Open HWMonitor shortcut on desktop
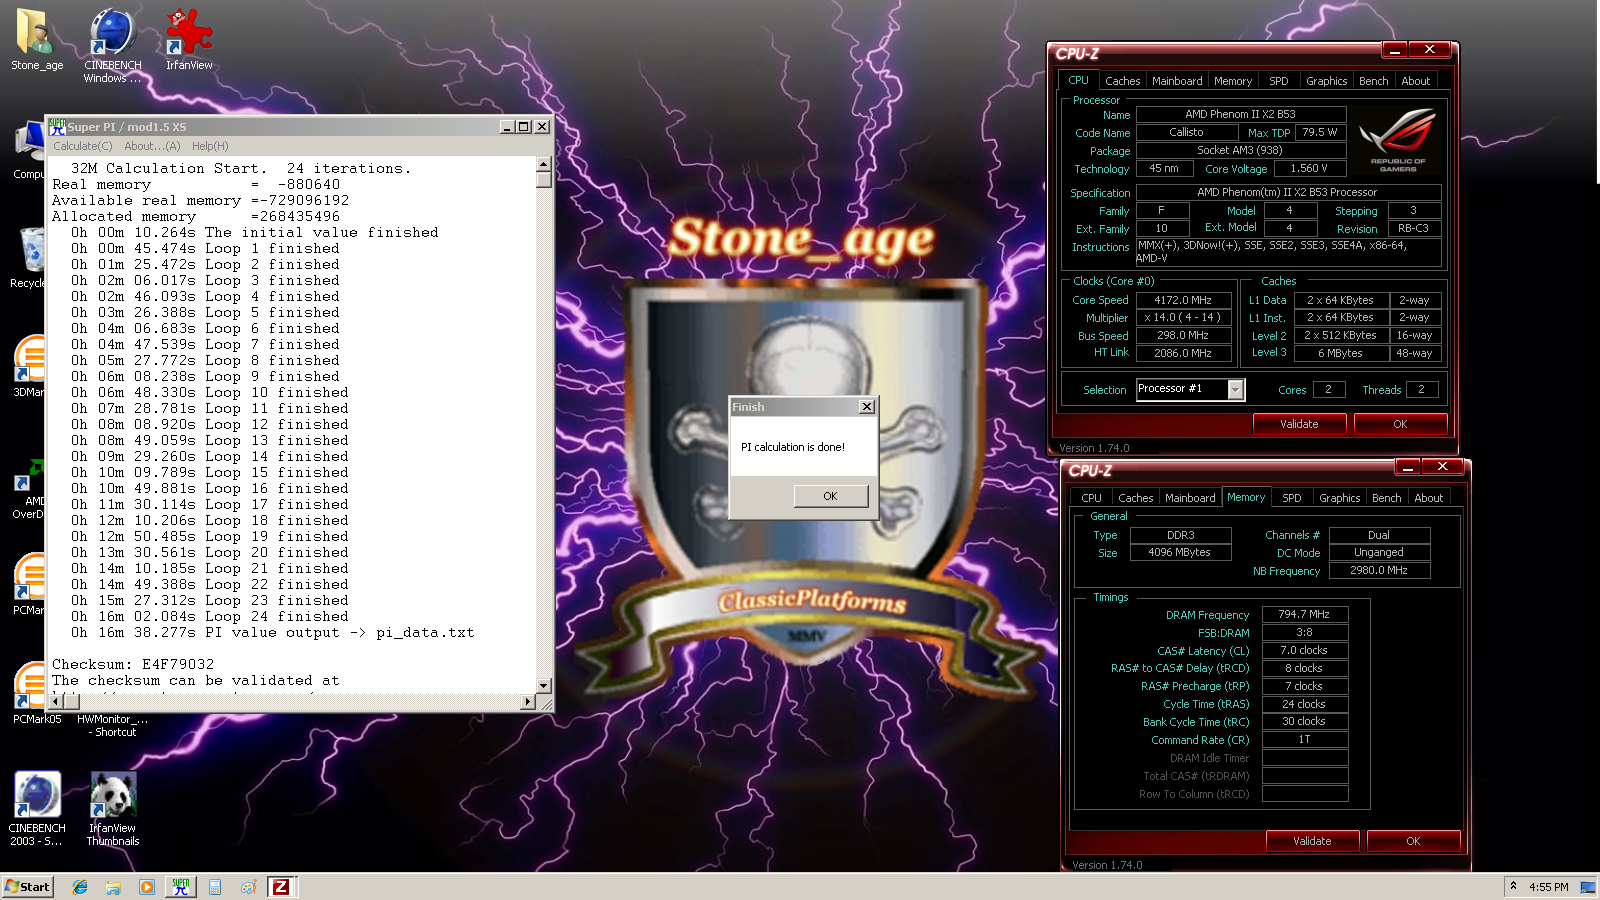This screenshot has width=1600, height=900. point(113,725)
